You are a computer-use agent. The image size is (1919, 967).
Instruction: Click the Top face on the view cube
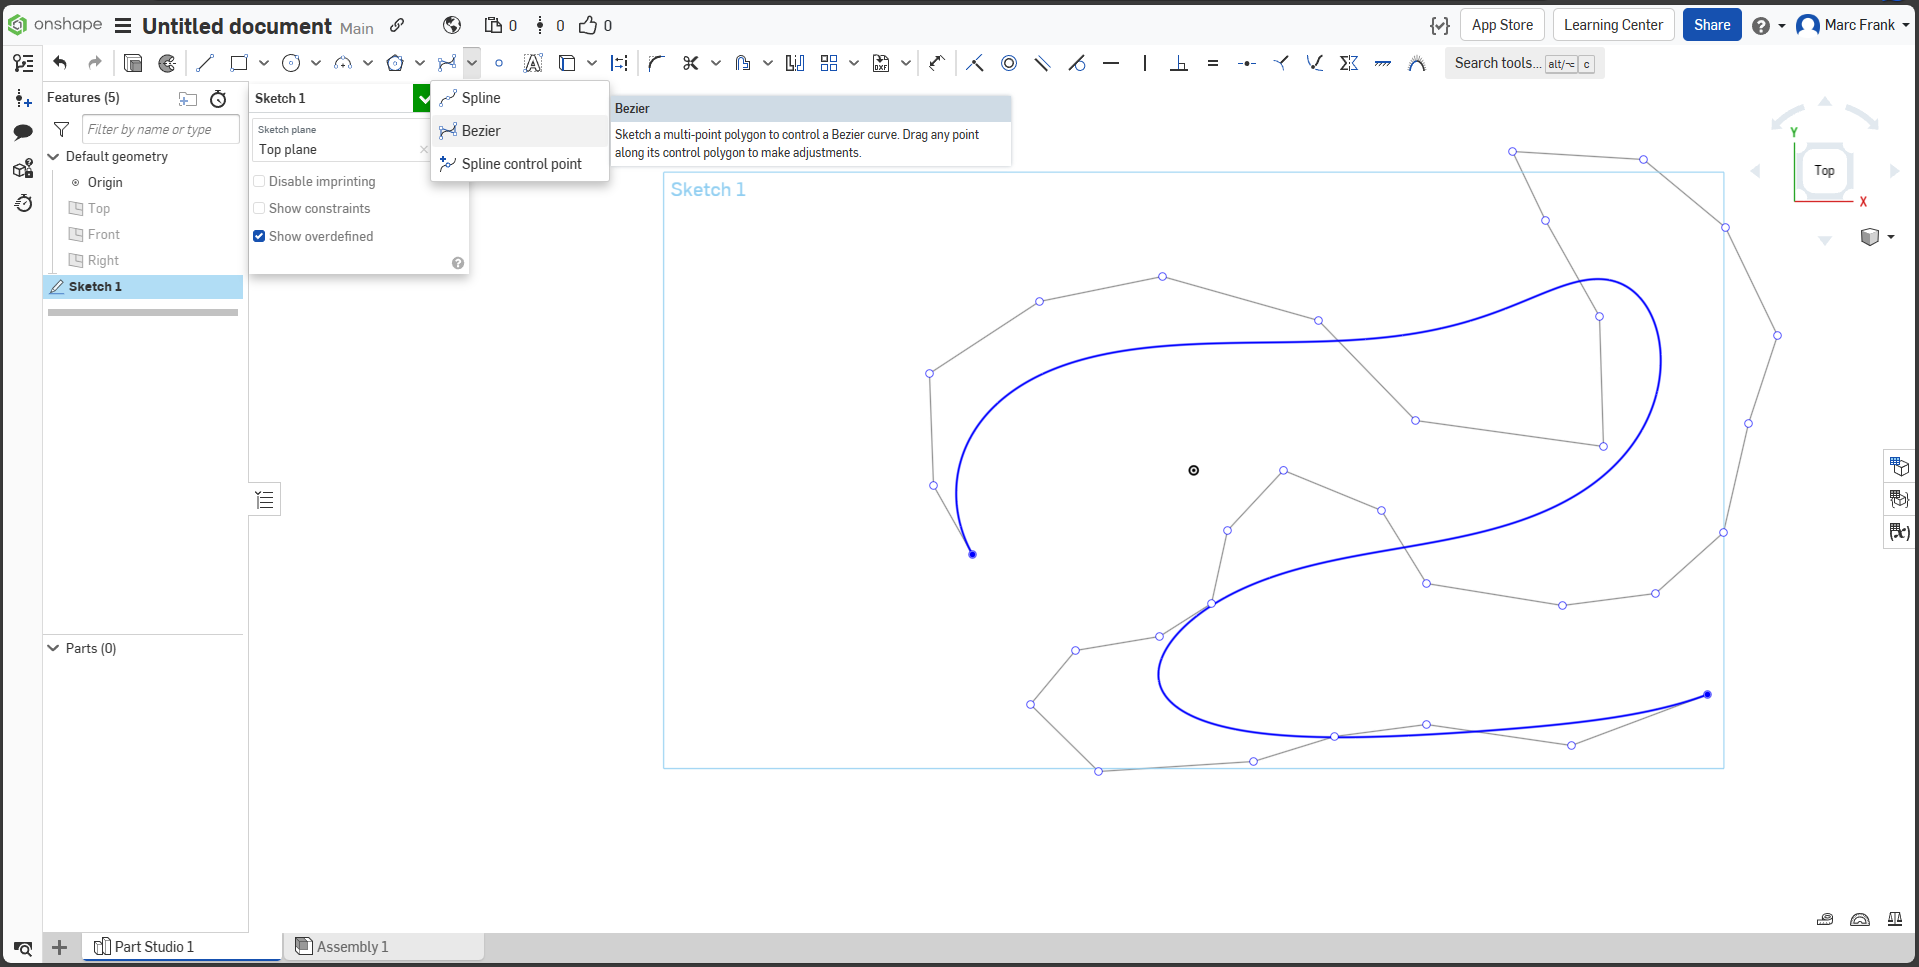1823,170
